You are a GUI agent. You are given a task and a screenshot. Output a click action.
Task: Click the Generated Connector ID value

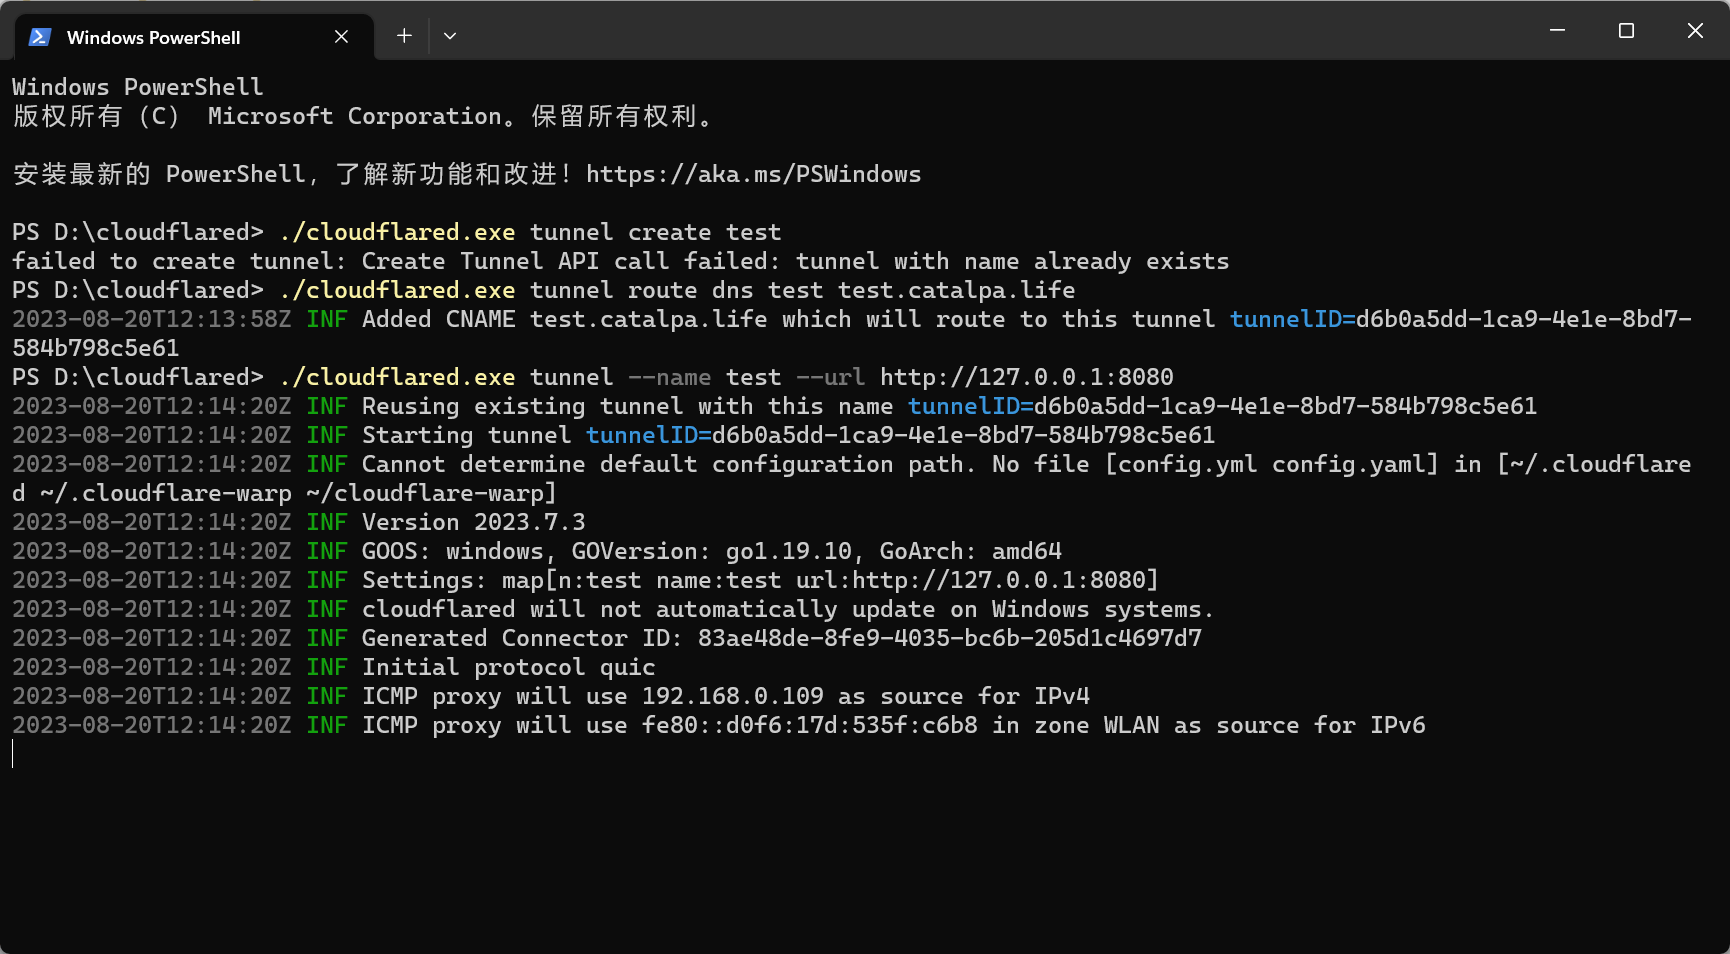pos(950,638)
